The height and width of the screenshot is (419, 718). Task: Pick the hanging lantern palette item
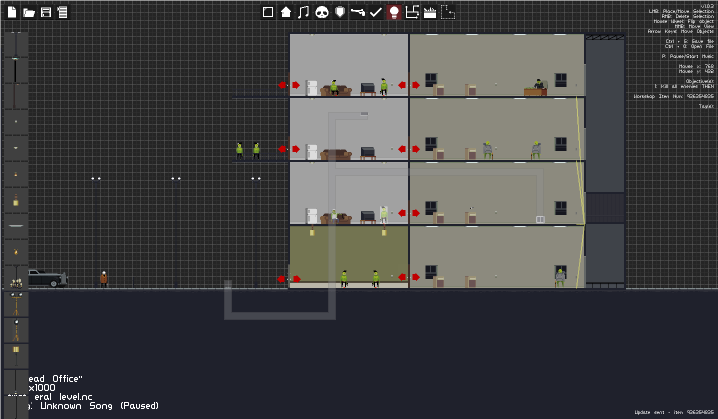[x=16, y=200]
